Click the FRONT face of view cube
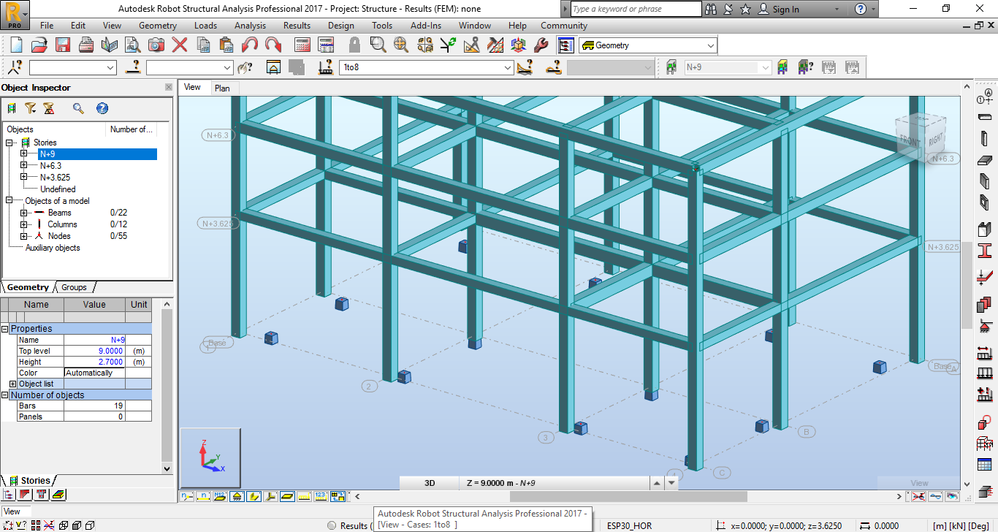 click(910, 141)
